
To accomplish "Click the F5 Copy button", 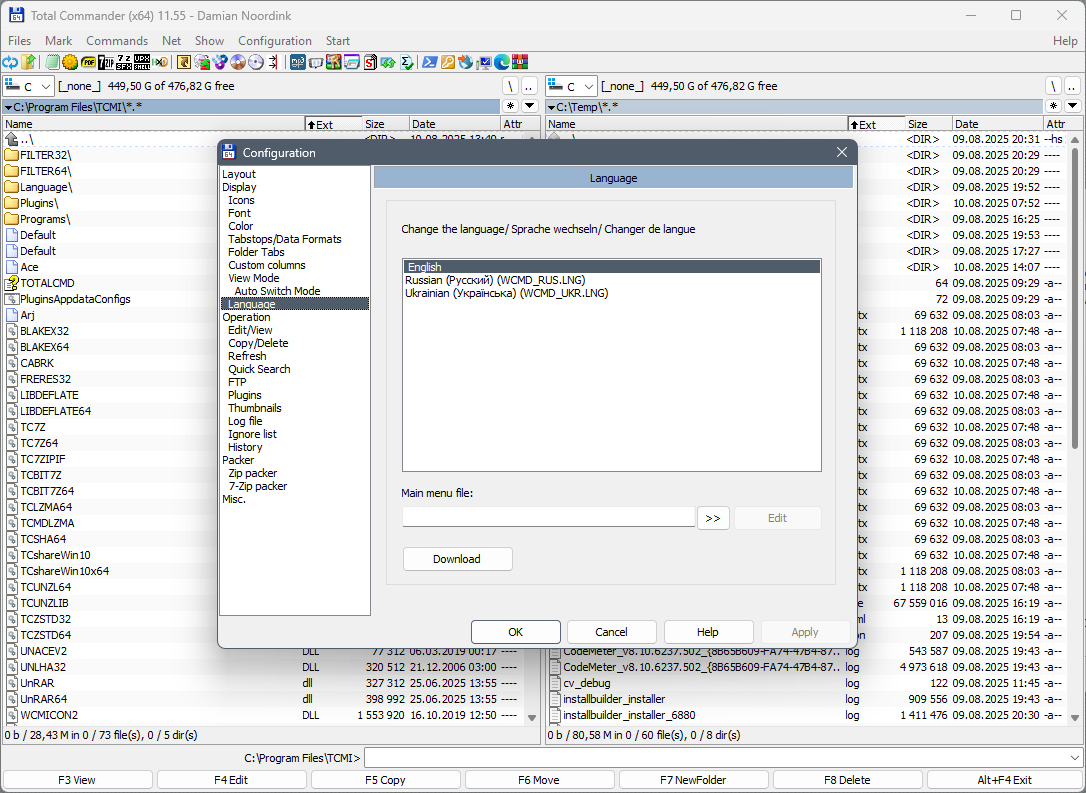I will [x=385, y=780].
